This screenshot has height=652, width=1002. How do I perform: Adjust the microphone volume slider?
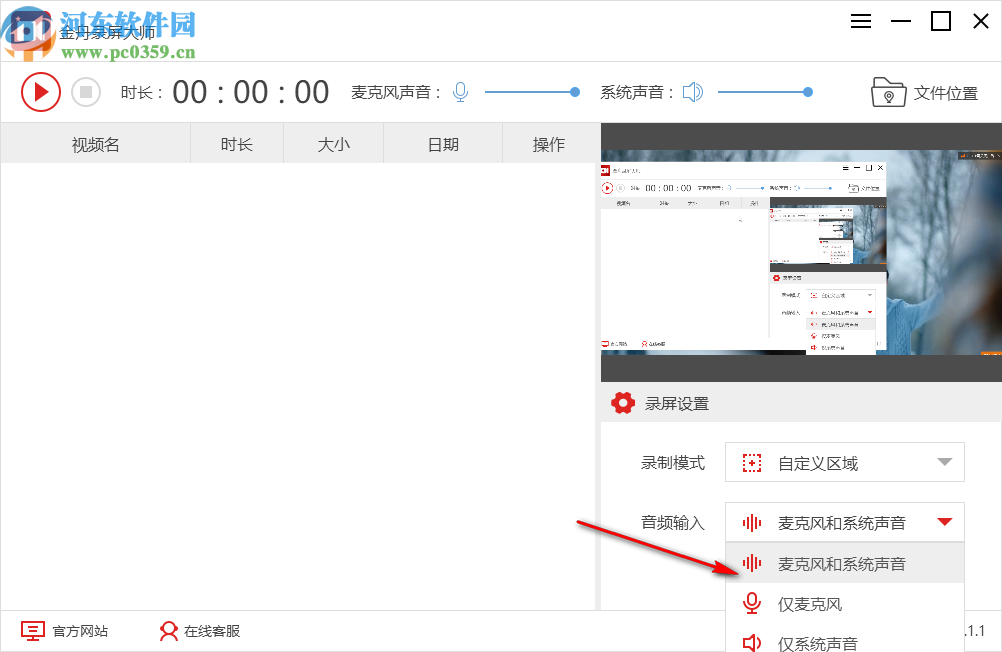point(574,91)
